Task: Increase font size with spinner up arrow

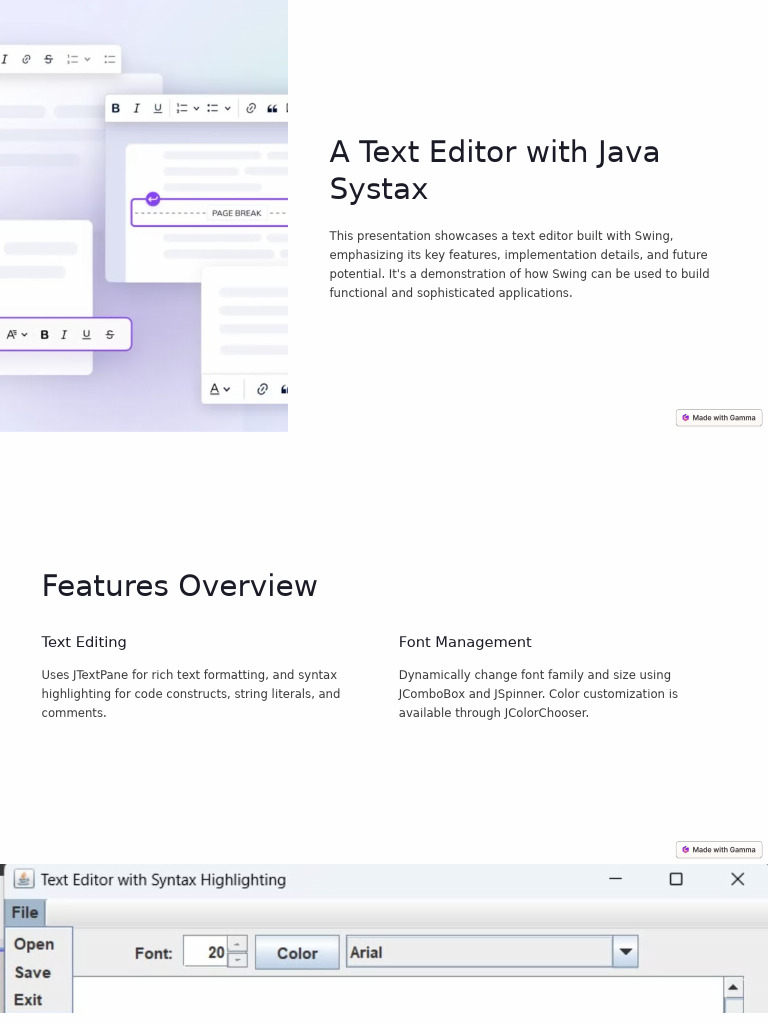Action: pyautogui.click(x=237, y=944)
